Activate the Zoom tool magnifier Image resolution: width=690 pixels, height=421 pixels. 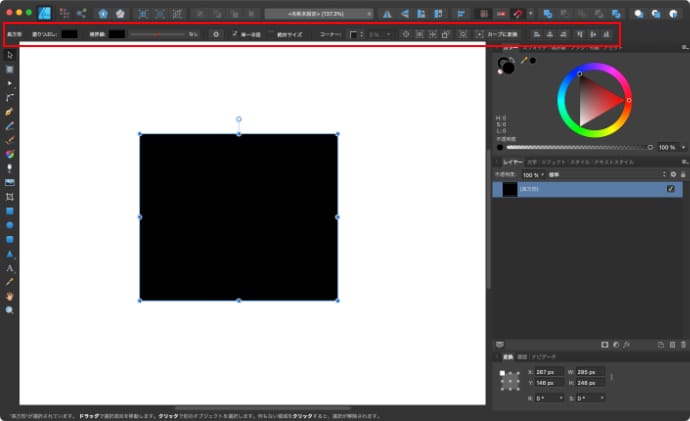click(x=10, y=310)
